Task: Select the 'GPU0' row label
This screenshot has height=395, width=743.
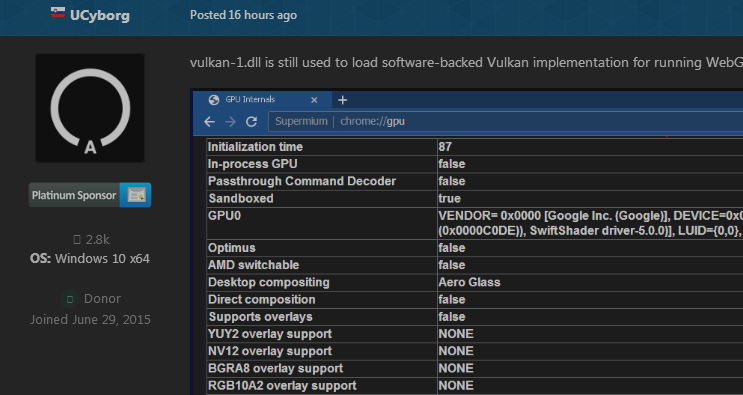Action: (225, 216)
